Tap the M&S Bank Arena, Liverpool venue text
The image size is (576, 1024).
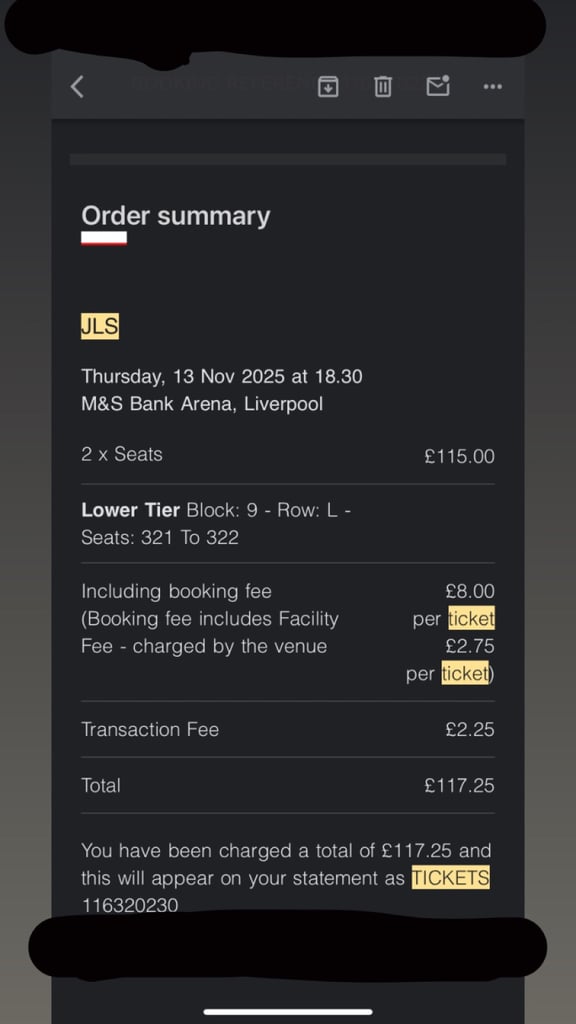(x=202, y=404)
